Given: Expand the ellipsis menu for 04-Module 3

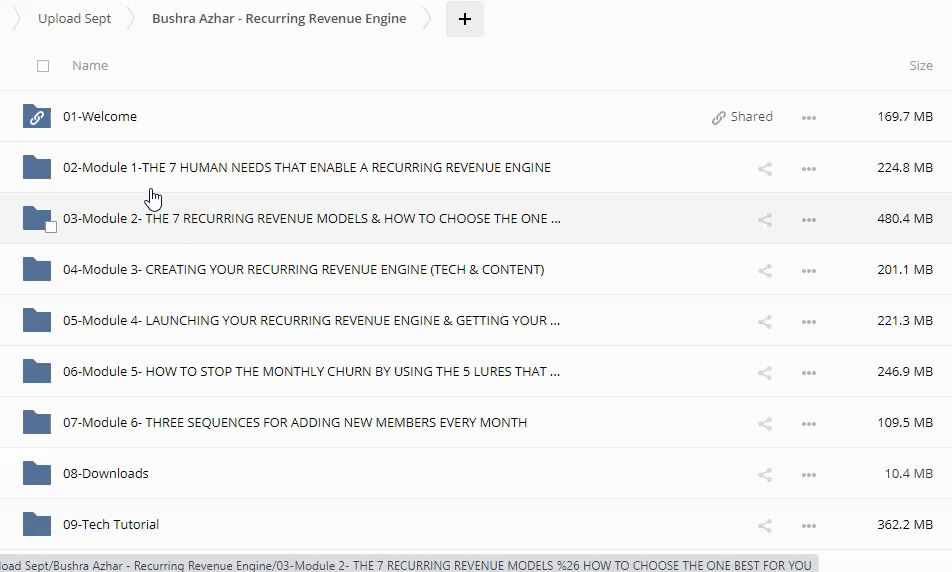Looking at the screenshot, I should click(809, 271).
